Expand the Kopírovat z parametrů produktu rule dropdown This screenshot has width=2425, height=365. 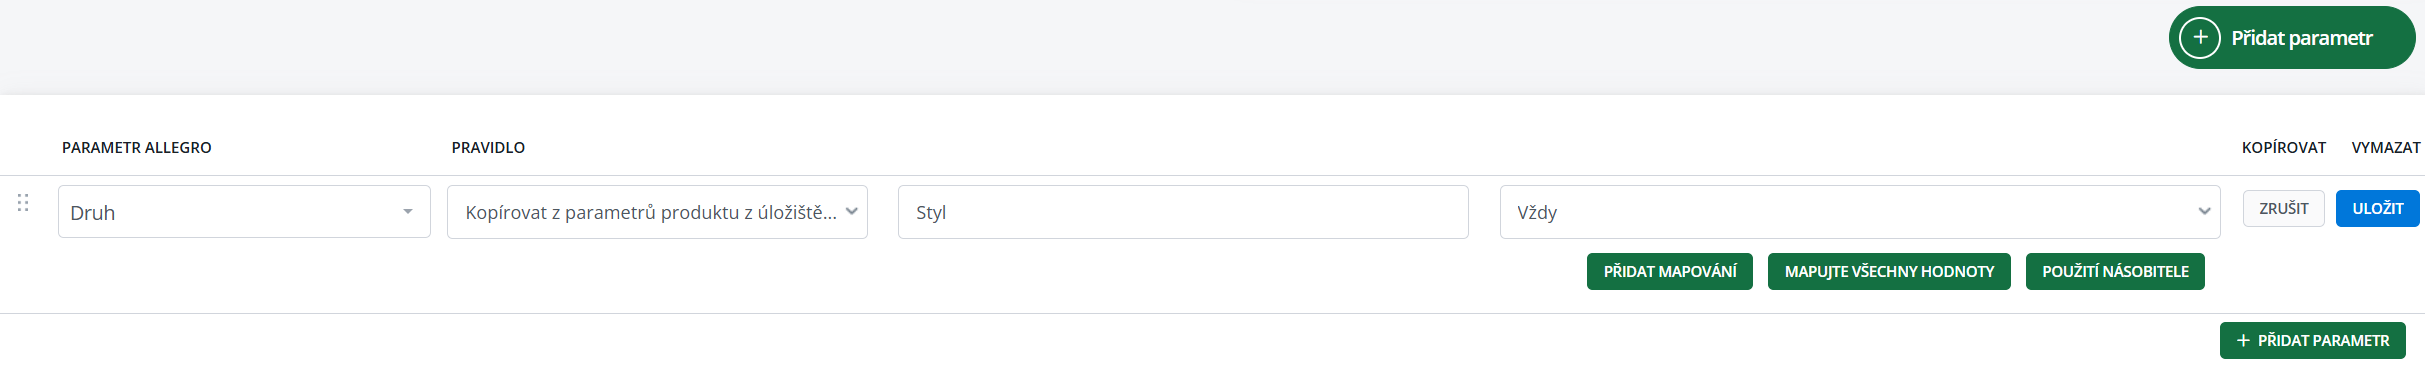[x=657, y=212]
